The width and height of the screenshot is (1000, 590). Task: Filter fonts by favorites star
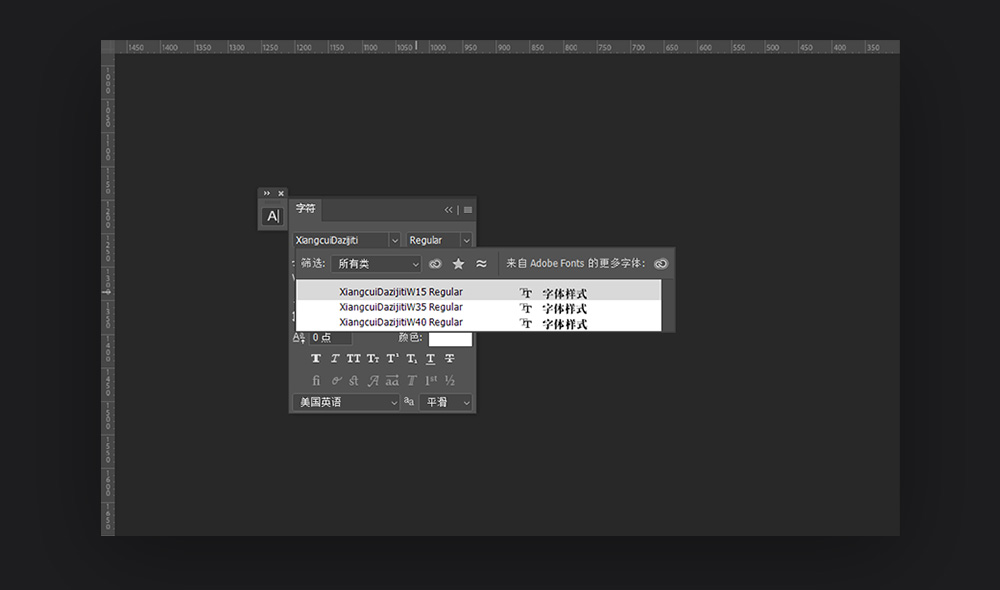458,263
